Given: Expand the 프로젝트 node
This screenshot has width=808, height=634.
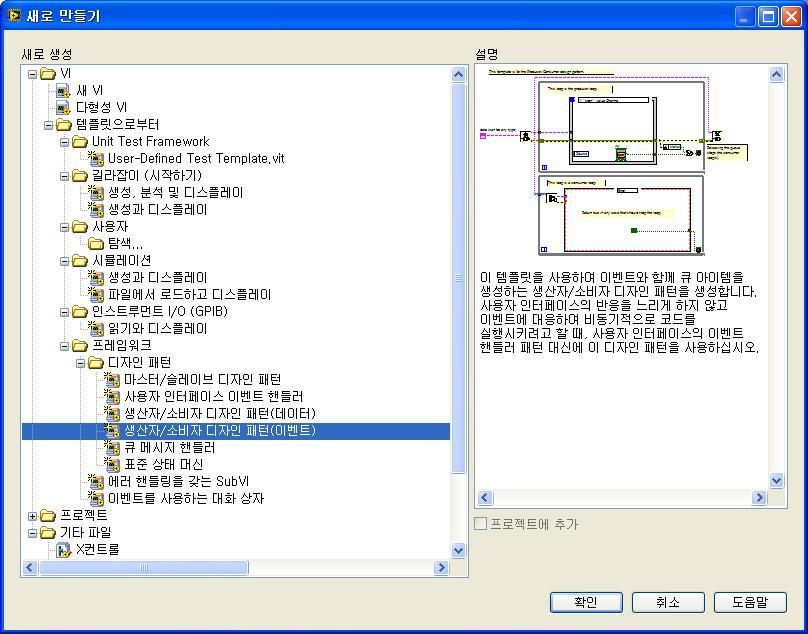Looking at the screenshot, I should click(x=32, y=516).
